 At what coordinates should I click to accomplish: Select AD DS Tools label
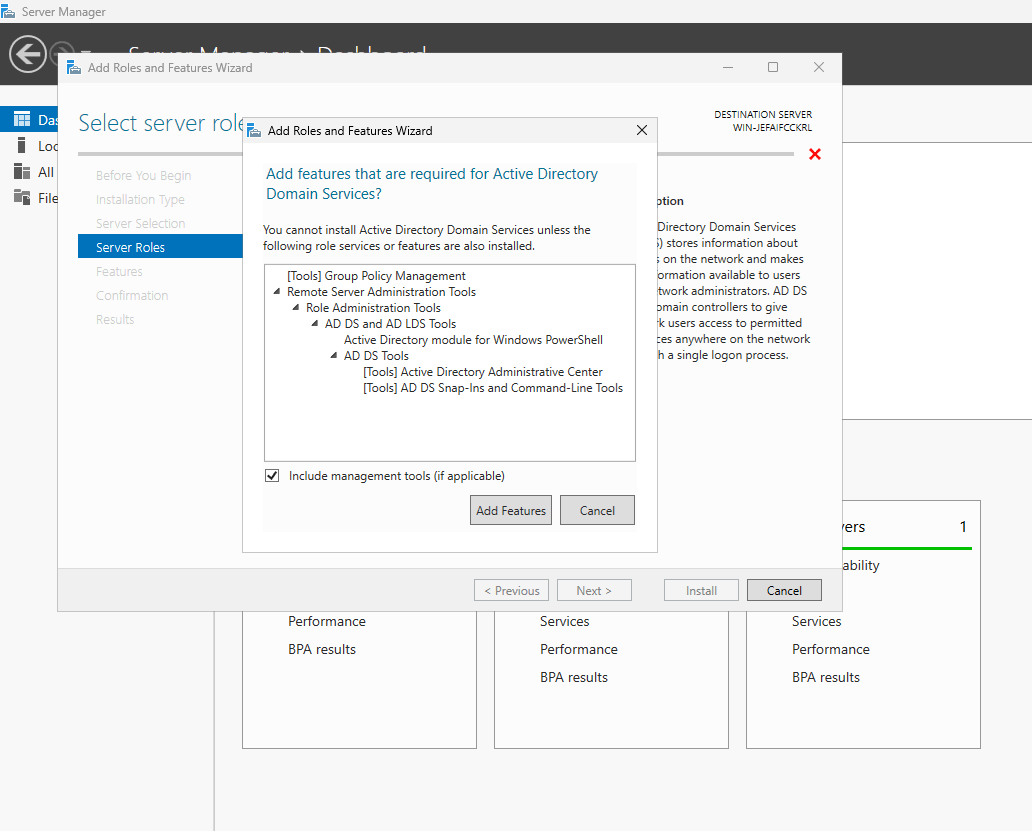pos(376,355)
